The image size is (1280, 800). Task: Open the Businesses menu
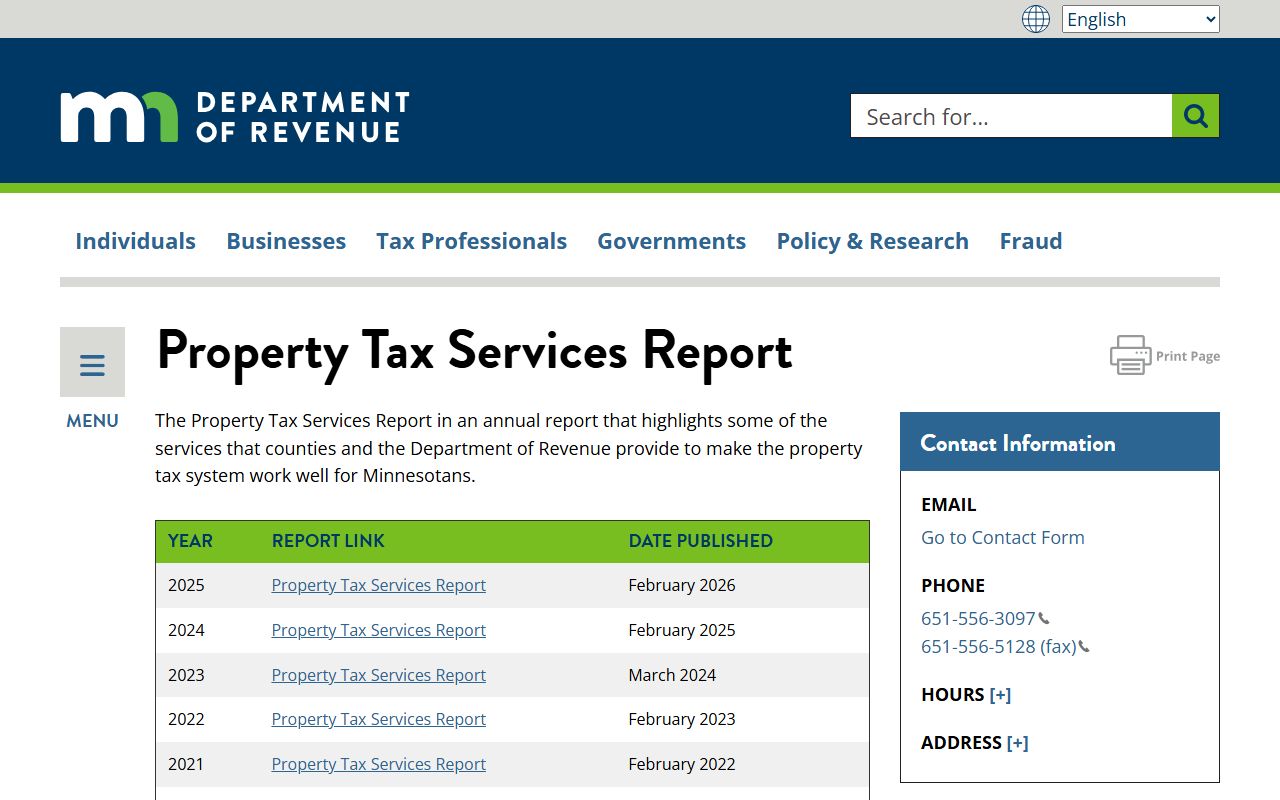point(286,241)
